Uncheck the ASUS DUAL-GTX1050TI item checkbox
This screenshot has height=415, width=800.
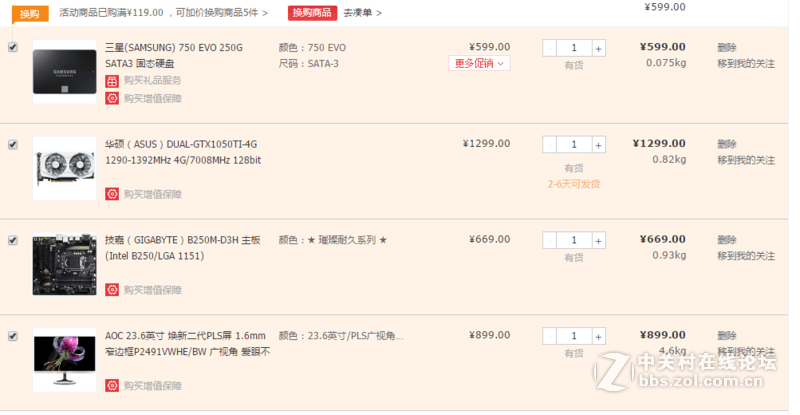(x=13, y=144)
